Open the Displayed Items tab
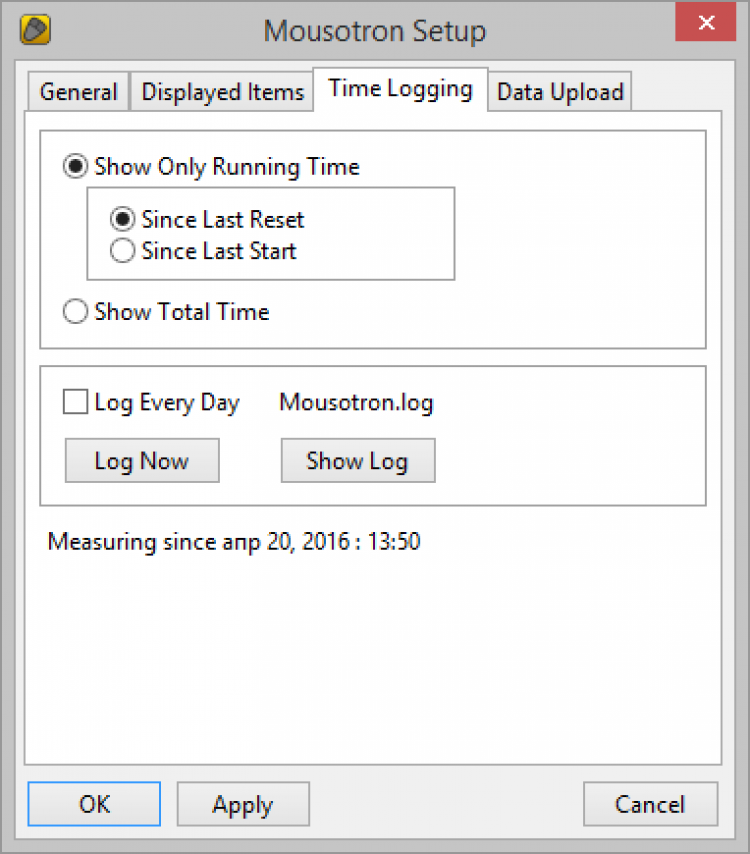The height and width of the screenshot is (854, 750). point(222,92)
